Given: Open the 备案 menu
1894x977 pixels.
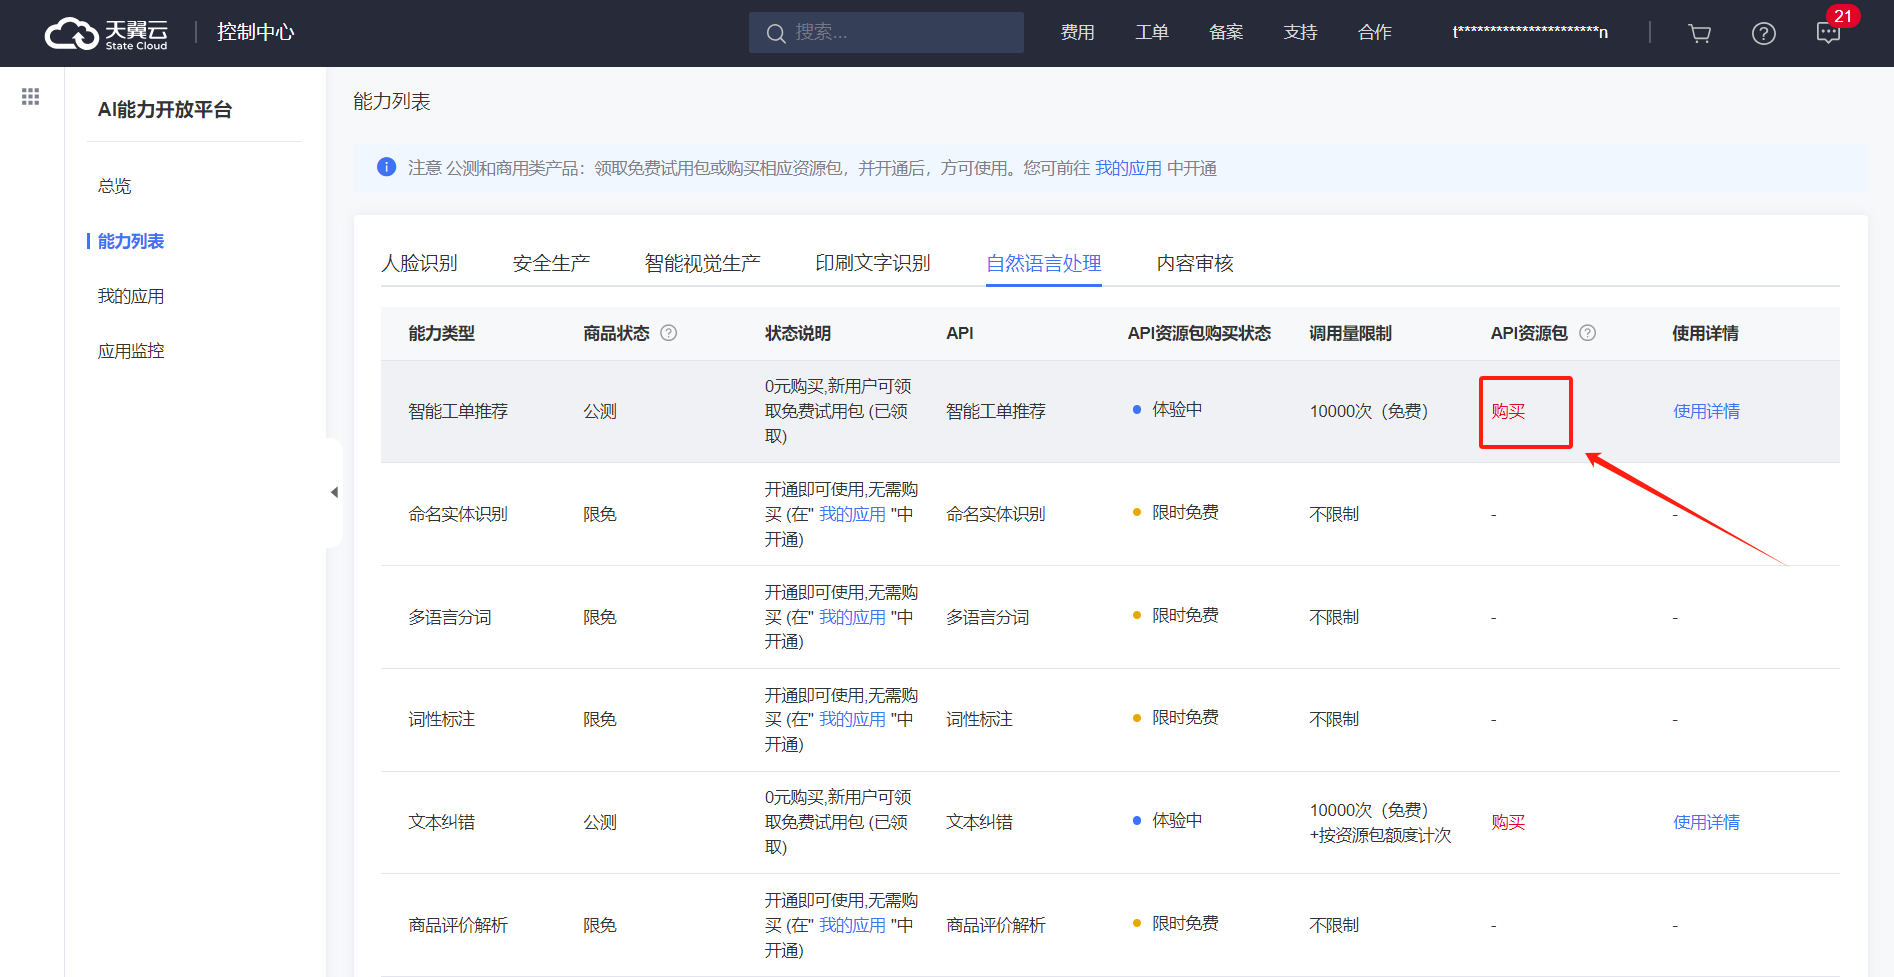Looking at the screenshot, I should pos(1226,33).
